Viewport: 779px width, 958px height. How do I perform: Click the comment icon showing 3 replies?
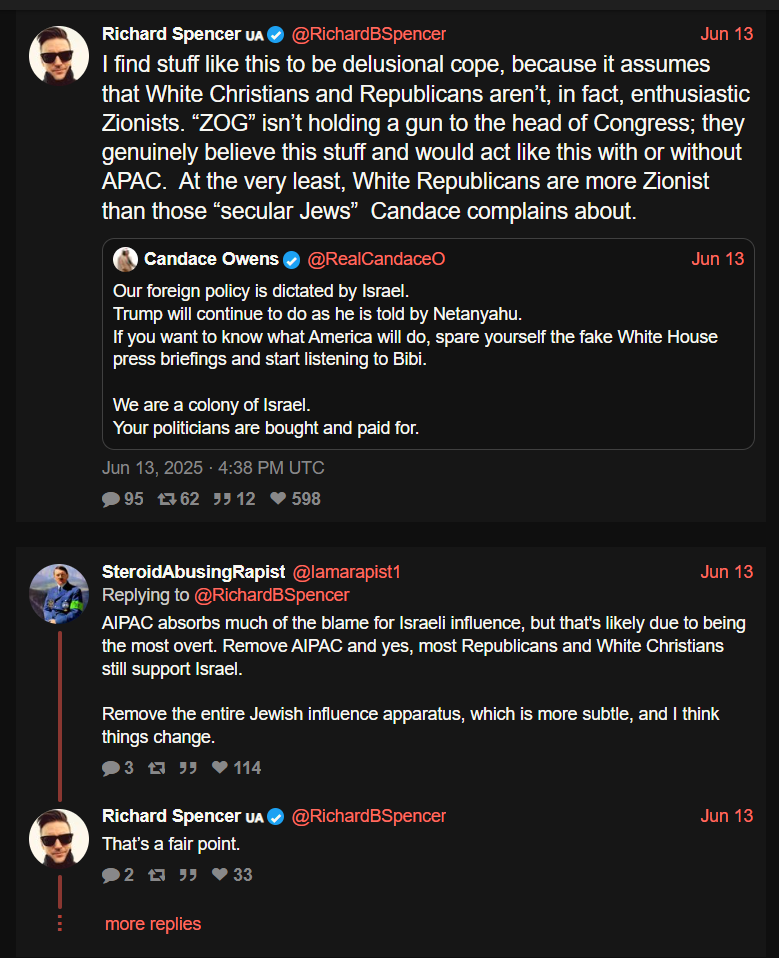(111, 768)
